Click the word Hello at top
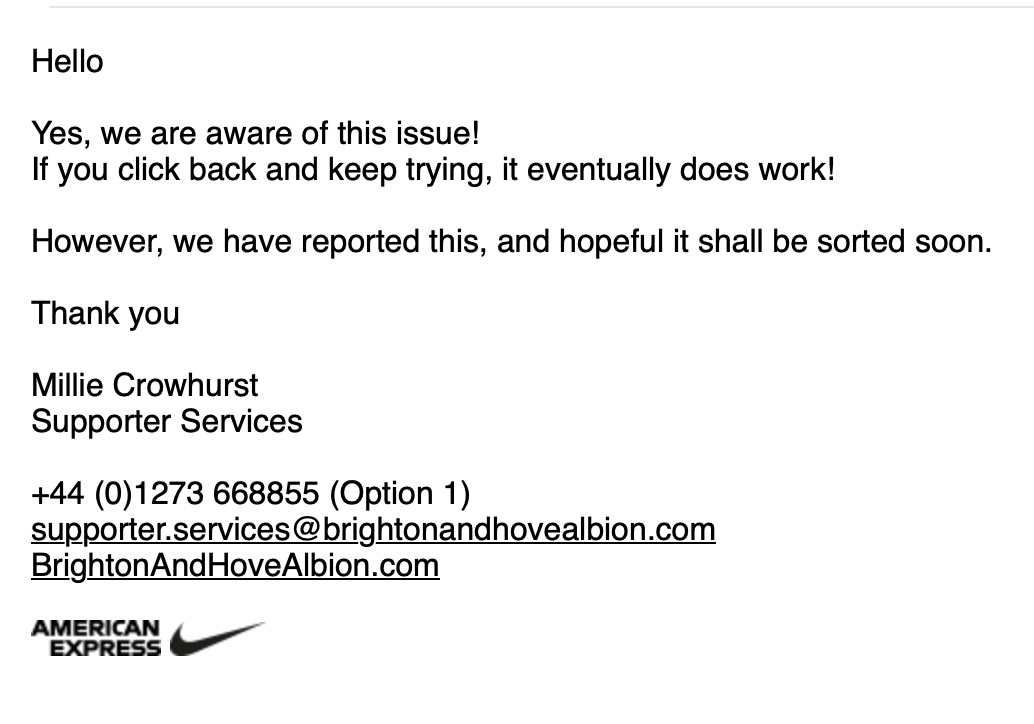This screenshot has height=724, width=1034. pos(67,62)
